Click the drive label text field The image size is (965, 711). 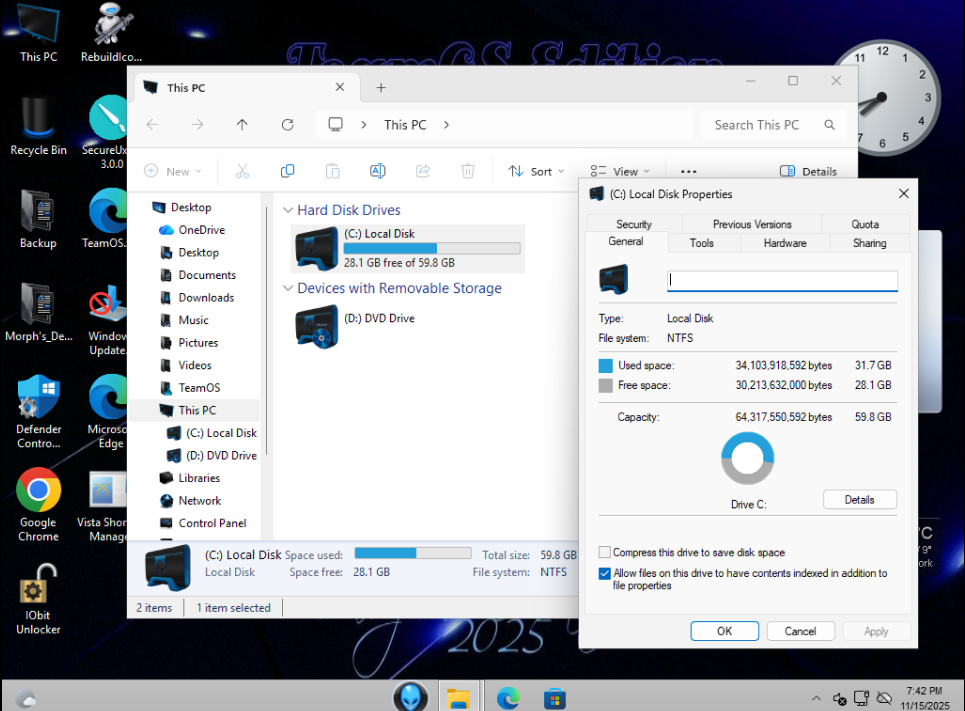[782, 281]
